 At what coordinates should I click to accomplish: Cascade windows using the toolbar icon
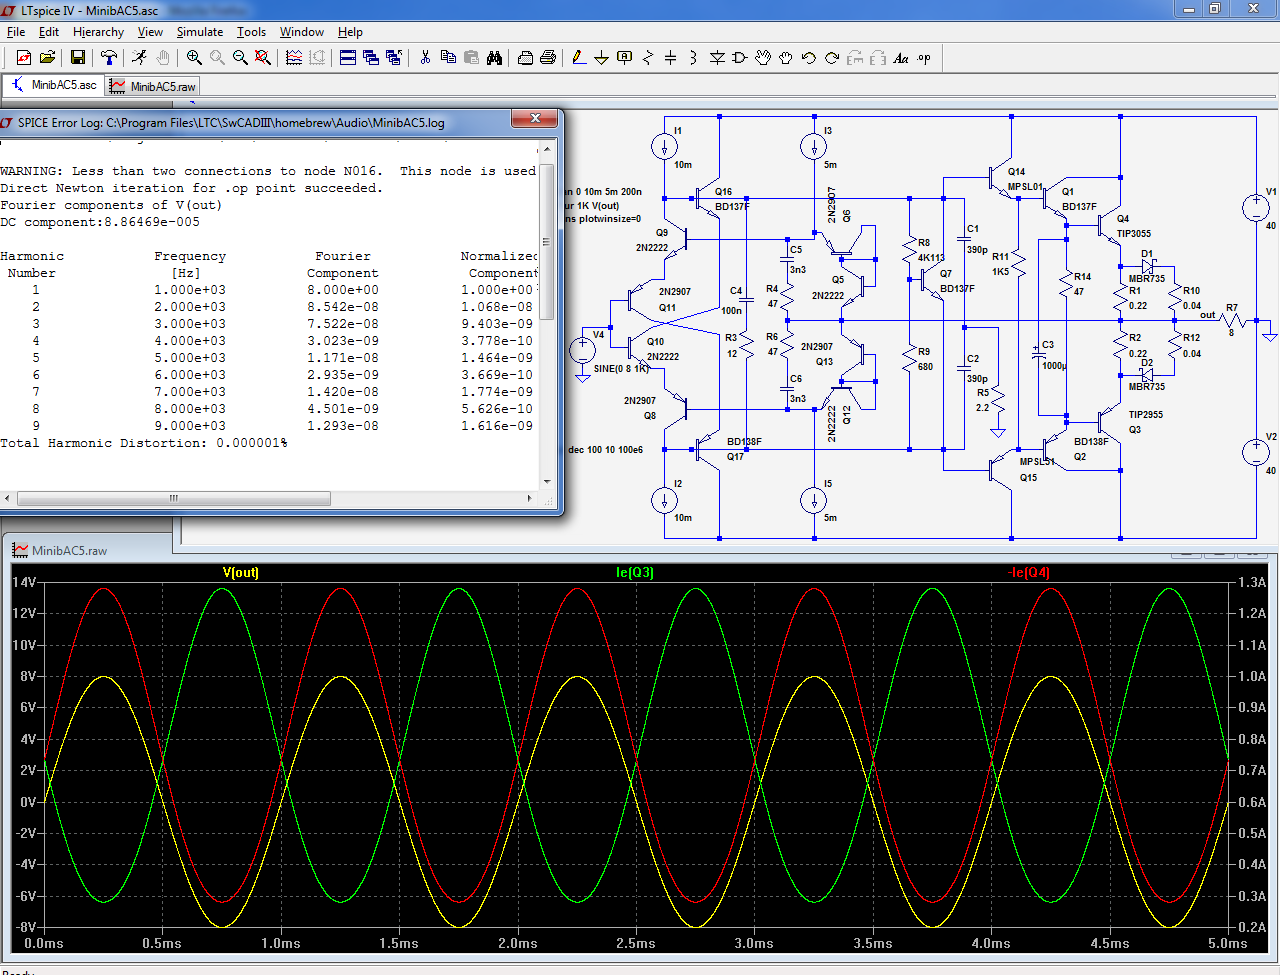371,58
